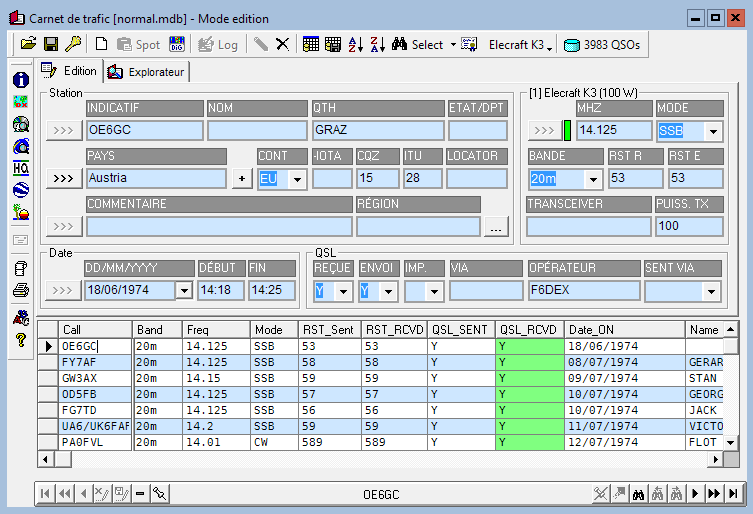Click the green QSL_RCVD cell for GW3AX
Screen dimensions: 753x514
coord(529,378)
